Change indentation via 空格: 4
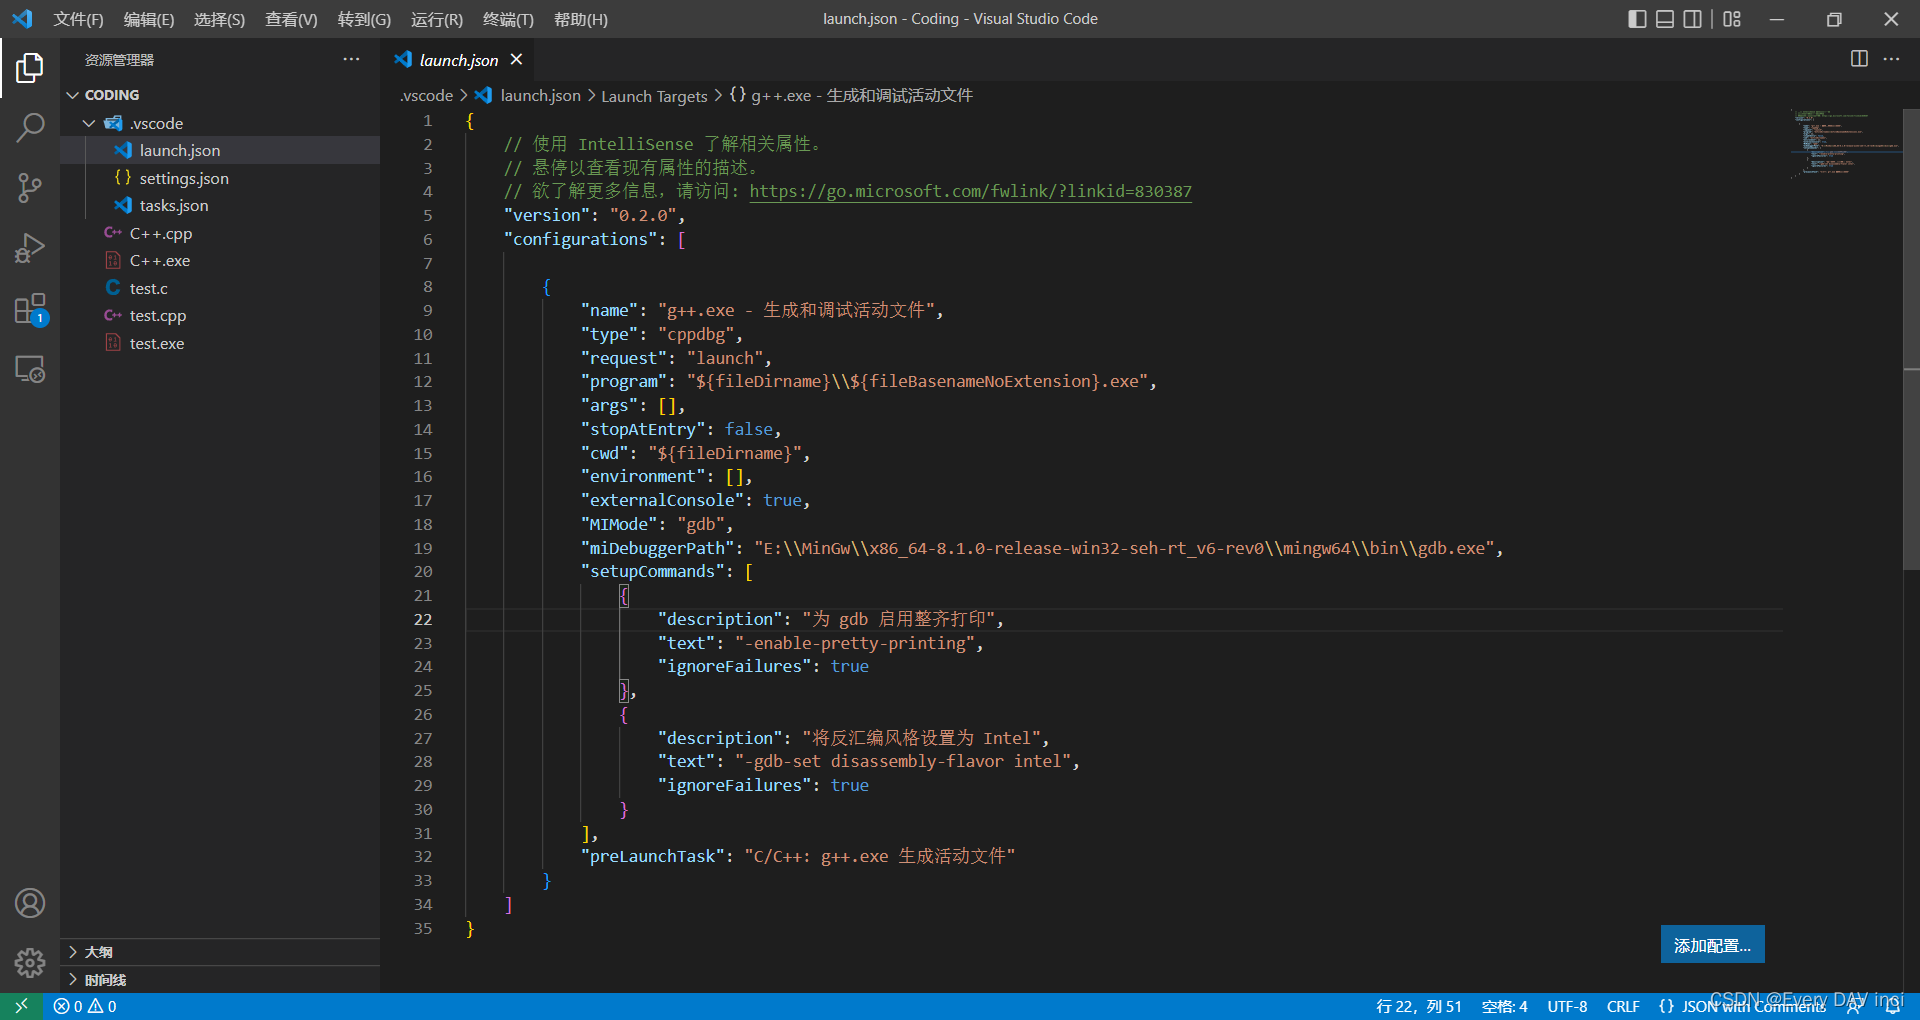Screen dimensions: 1920x1020 1504,1007
